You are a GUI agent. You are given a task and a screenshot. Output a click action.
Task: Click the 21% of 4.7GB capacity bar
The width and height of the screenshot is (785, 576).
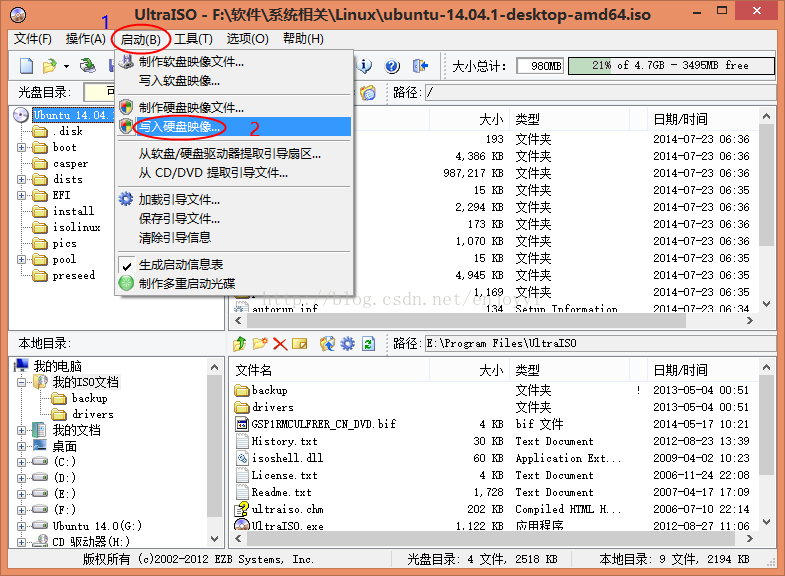671,66
